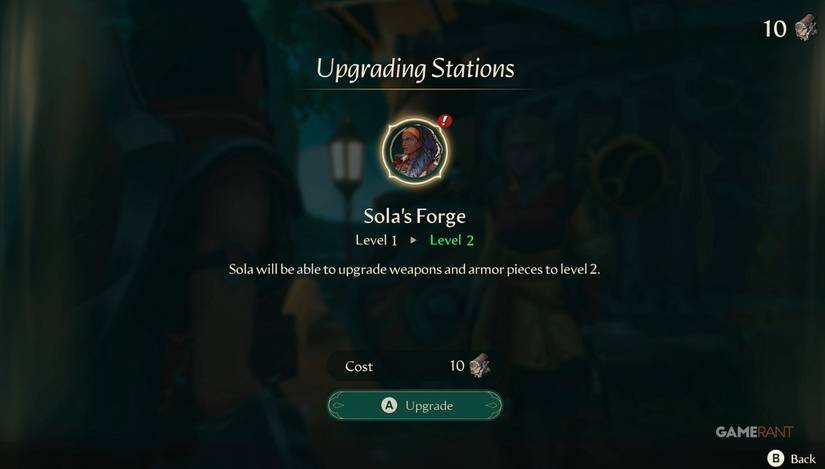
Task: Click the green Upgrade button
Action: [415, 405]
